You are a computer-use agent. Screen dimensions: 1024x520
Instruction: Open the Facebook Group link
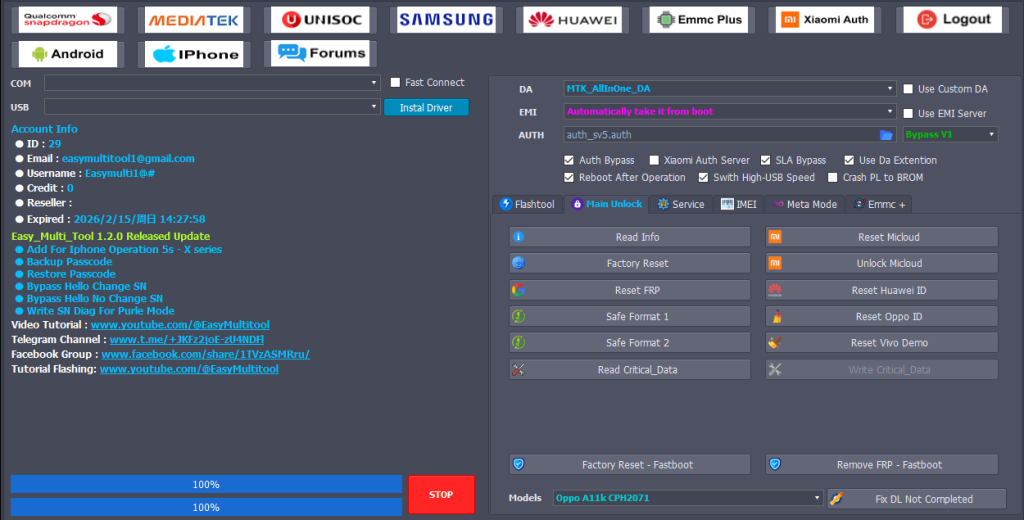point(206,354)
